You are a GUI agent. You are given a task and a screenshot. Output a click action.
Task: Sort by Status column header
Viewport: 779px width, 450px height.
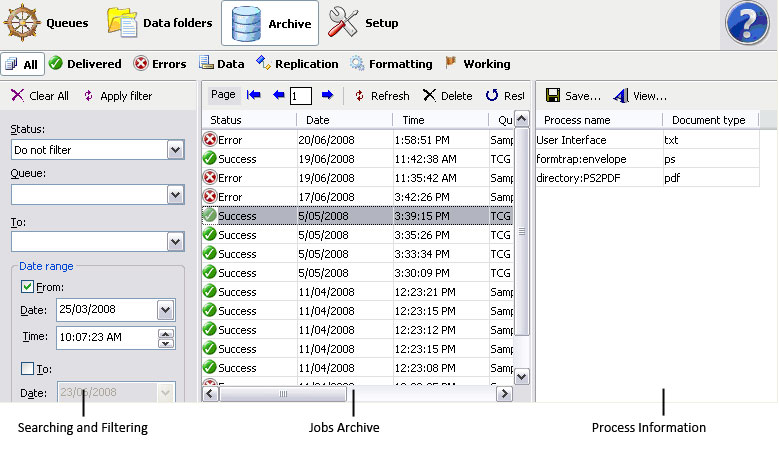[x=249, y=120]
